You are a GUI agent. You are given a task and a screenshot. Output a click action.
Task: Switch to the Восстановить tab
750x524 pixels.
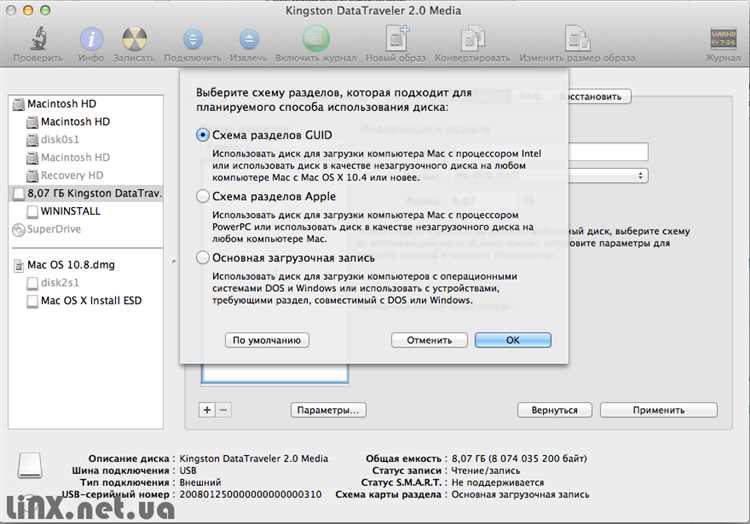600,97
